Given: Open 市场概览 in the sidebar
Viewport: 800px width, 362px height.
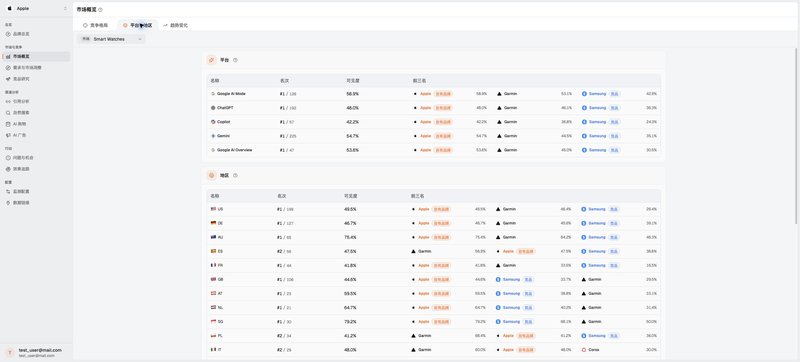Looking at the screenshot, I should click(x=36, y=57).
